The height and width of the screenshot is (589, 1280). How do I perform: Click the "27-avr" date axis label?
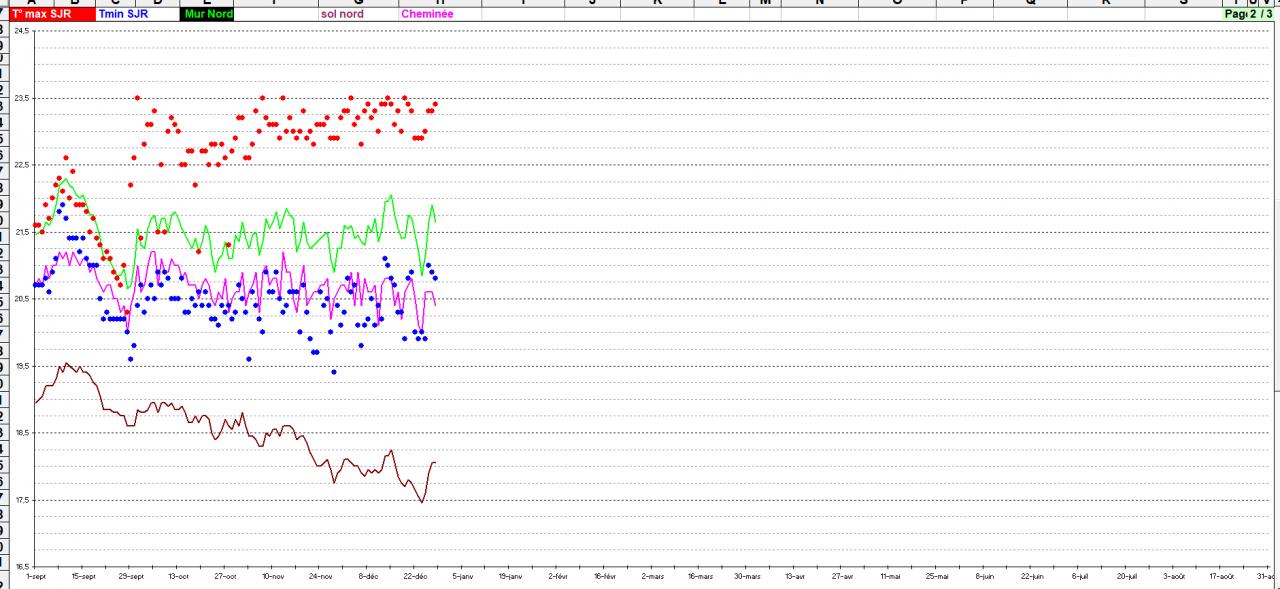[x=842, y=577]
